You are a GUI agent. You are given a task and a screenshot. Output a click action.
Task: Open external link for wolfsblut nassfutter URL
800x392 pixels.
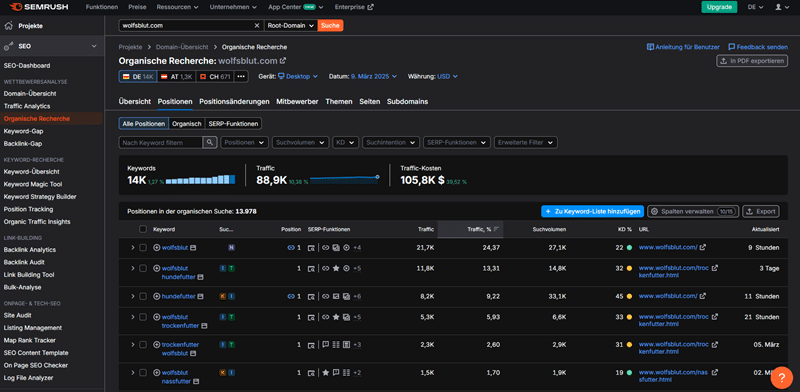pos(715,372)
